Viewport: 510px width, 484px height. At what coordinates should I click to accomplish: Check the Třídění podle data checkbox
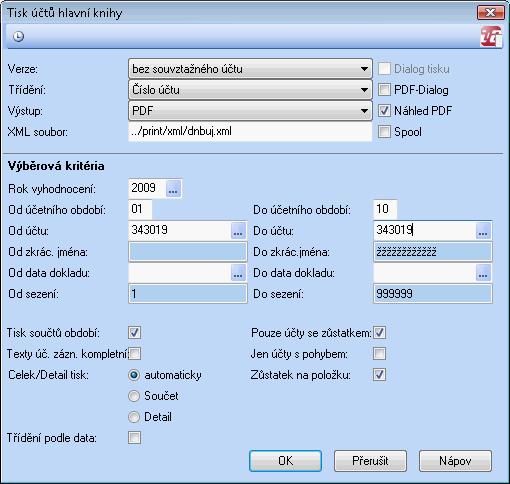pyautogui.click(x=134, y=438)
